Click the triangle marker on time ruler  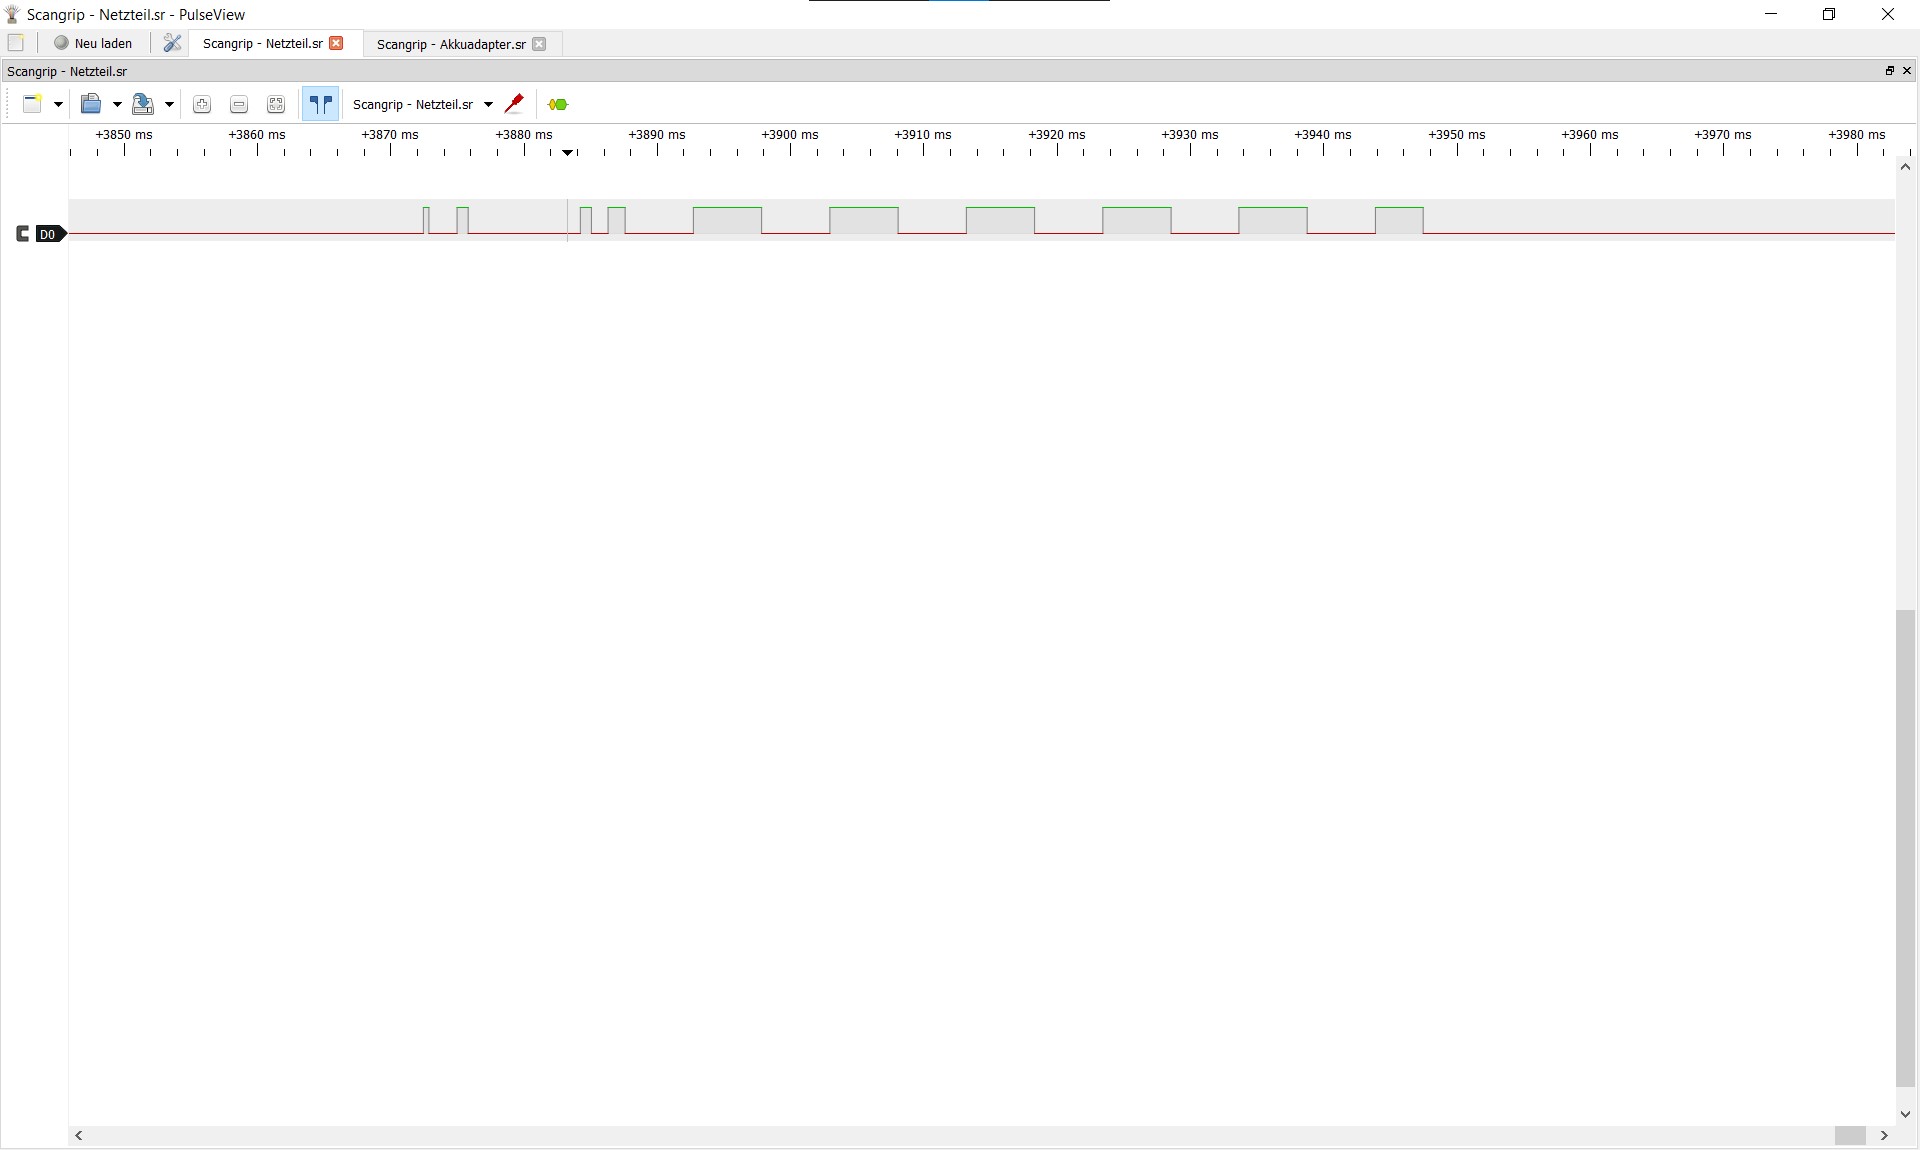(568, 152)
